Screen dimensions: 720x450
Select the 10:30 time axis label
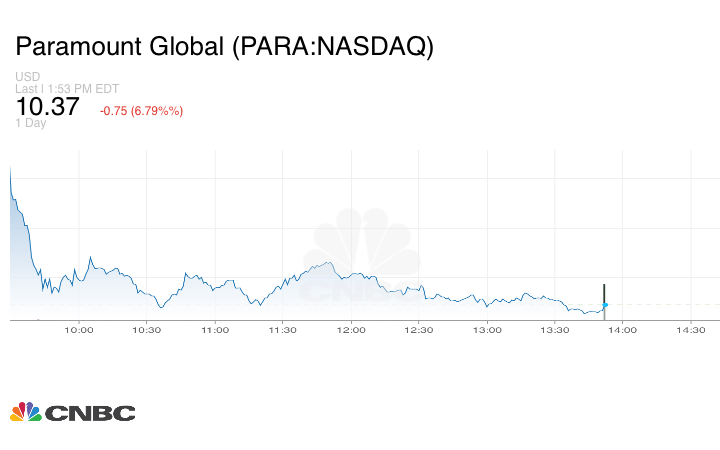(x=146, y=329)
